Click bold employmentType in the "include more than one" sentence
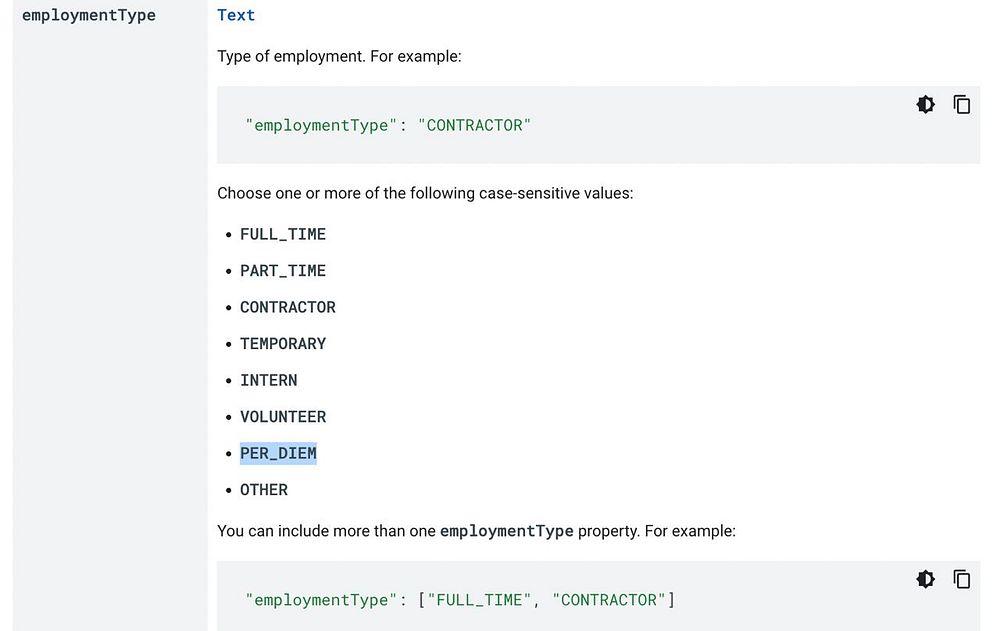Screen dimensions: 1000x631 coord(506,531)
